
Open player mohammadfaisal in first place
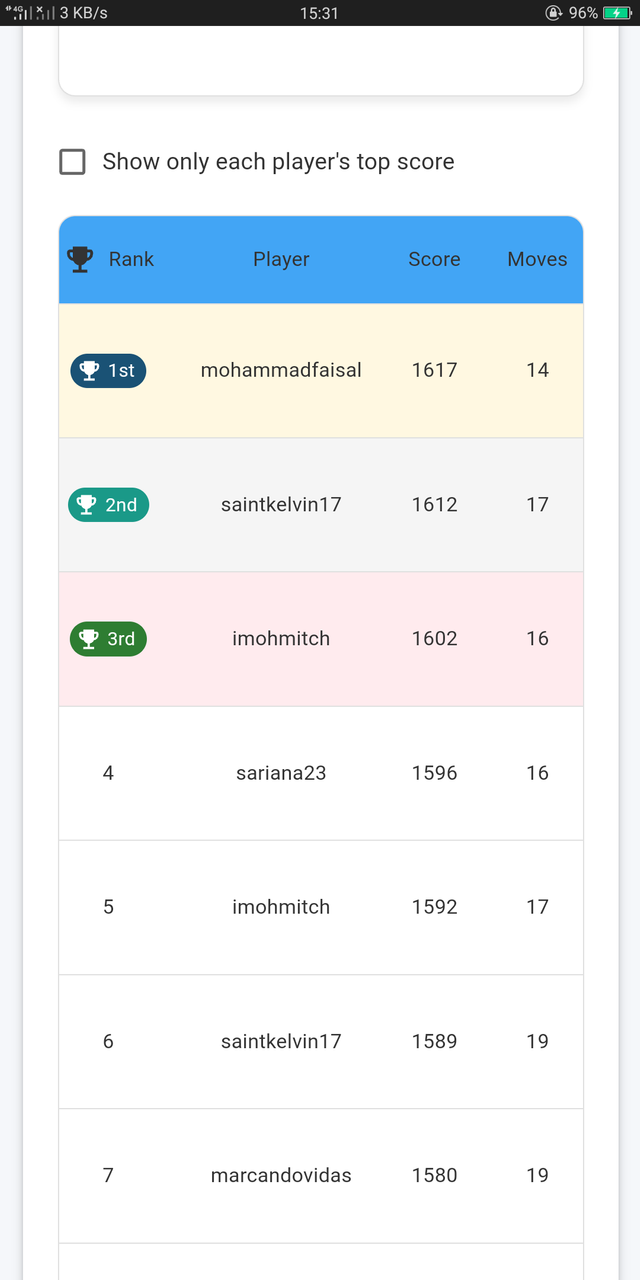[281, 371]
